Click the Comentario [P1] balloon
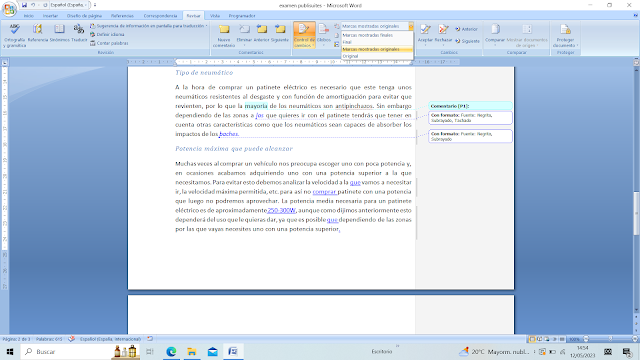 (470, 106)
